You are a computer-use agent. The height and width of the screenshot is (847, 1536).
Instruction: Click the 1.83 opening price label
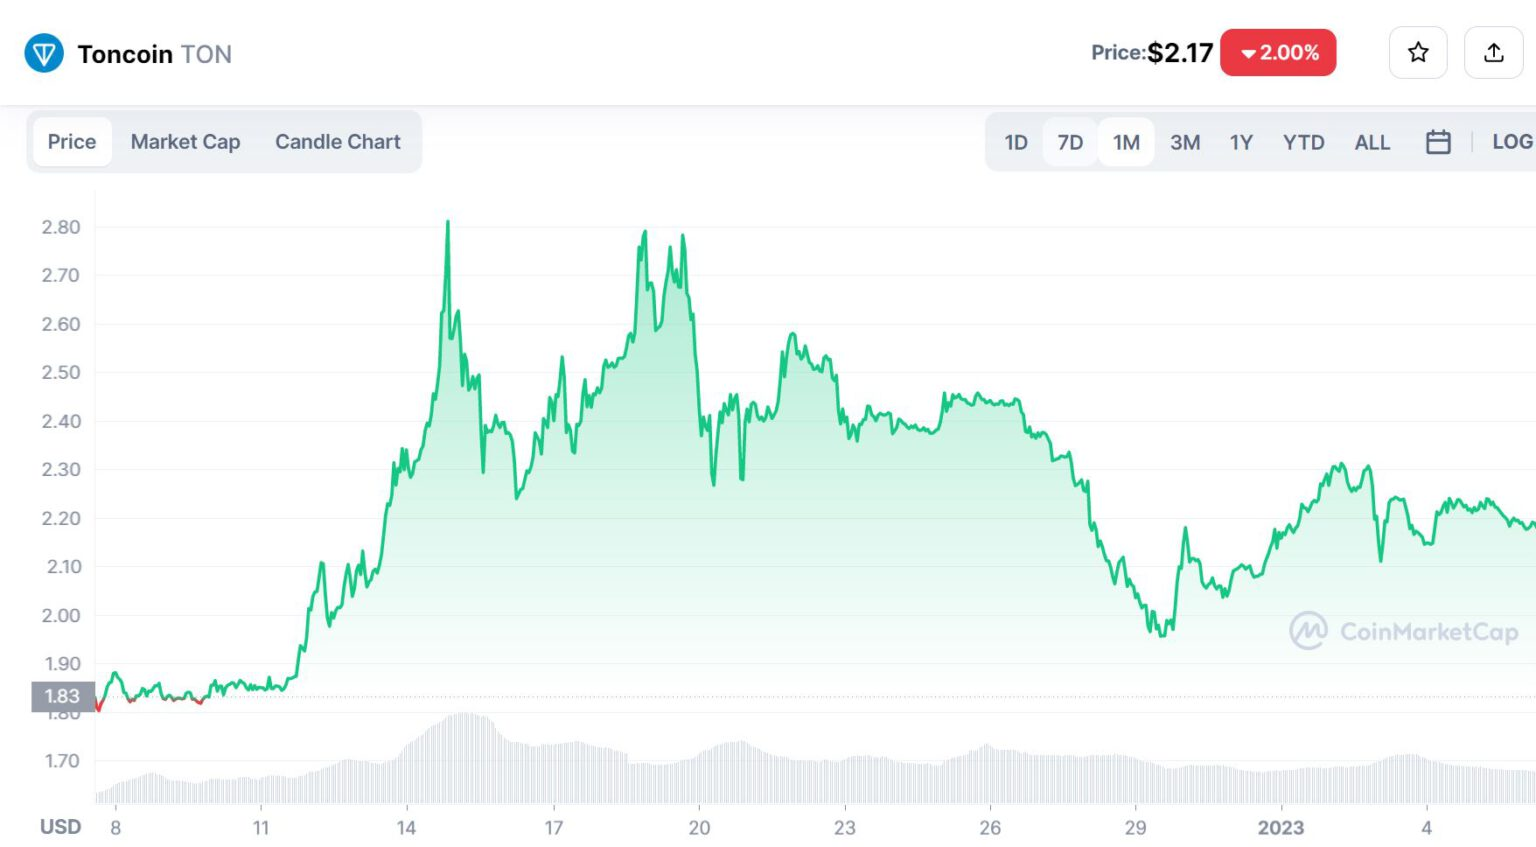[62, 696]
